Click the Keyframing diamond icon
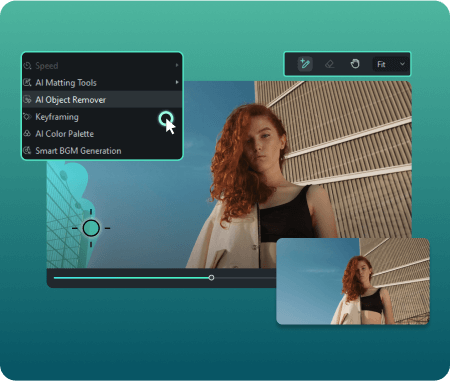The width and height of the screenshot is (450, 381). click(x=27, y=117)
